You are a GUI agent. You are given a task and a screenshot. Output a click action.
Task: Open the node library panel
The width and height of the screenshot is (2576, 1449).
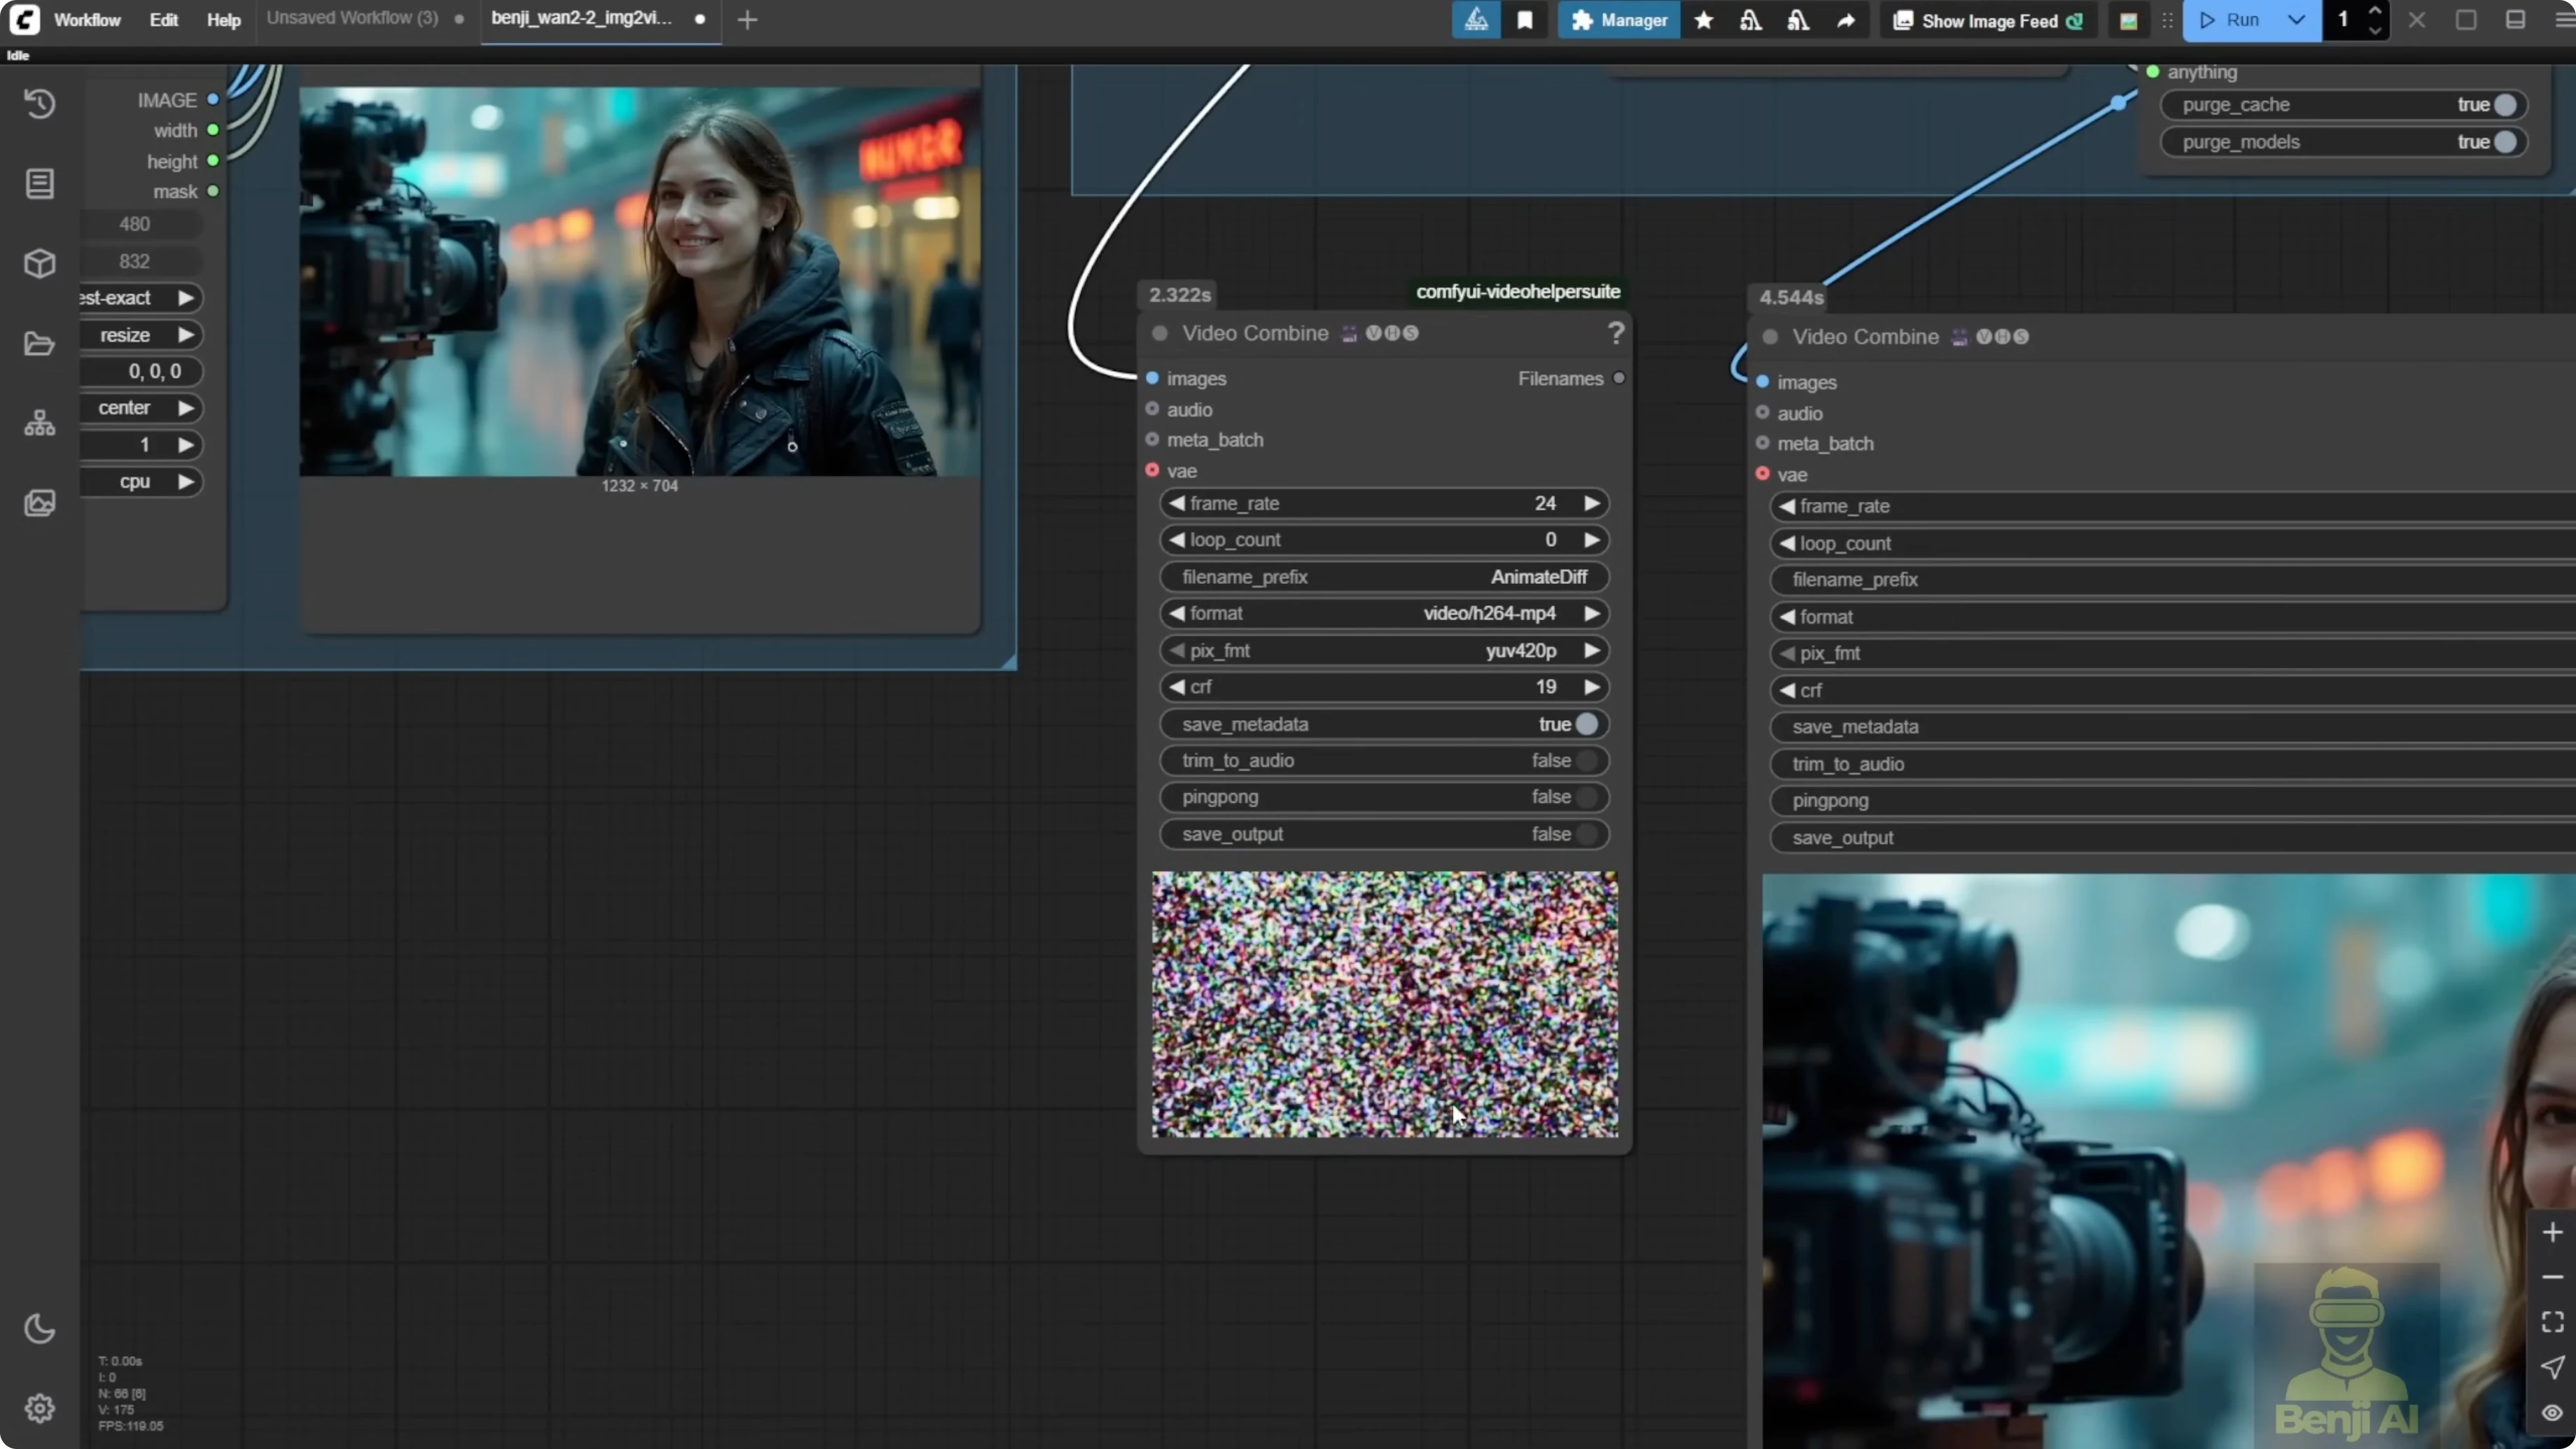pos(40,184)
